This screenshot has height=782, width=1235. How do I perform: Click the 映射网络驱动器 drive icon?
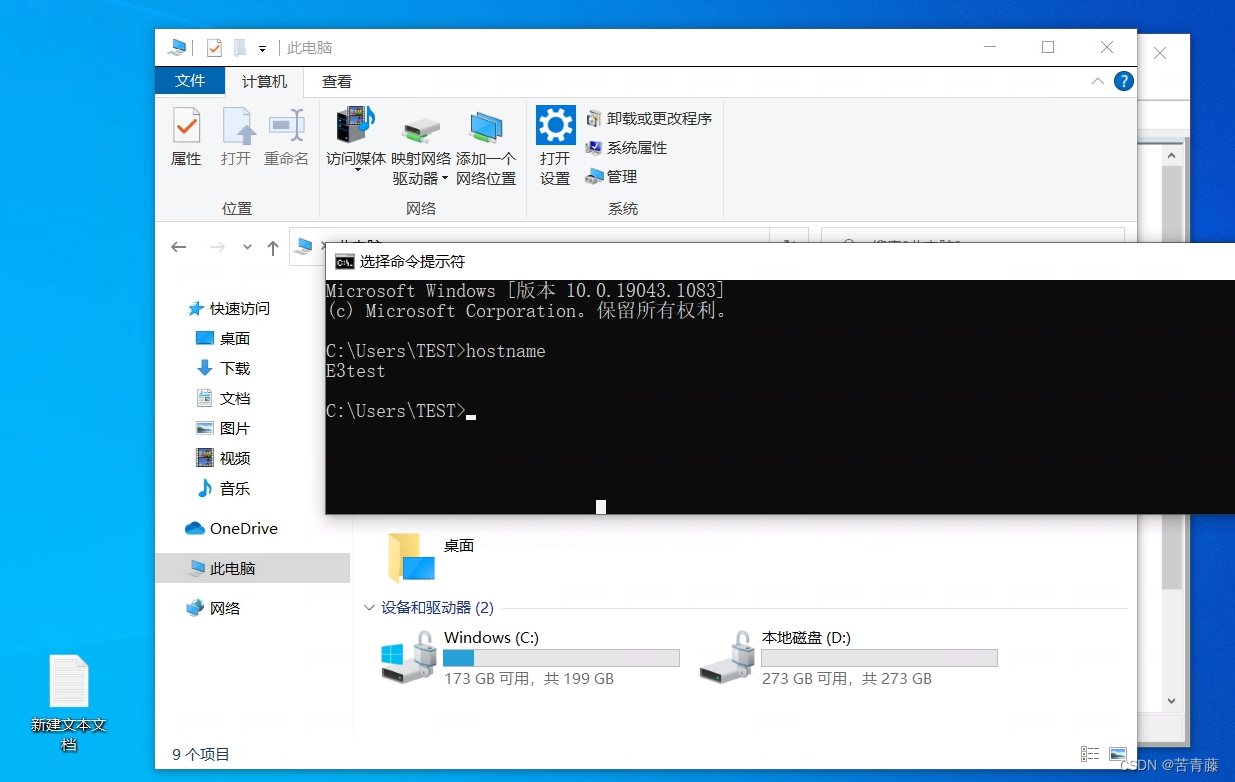pos(421,128)
